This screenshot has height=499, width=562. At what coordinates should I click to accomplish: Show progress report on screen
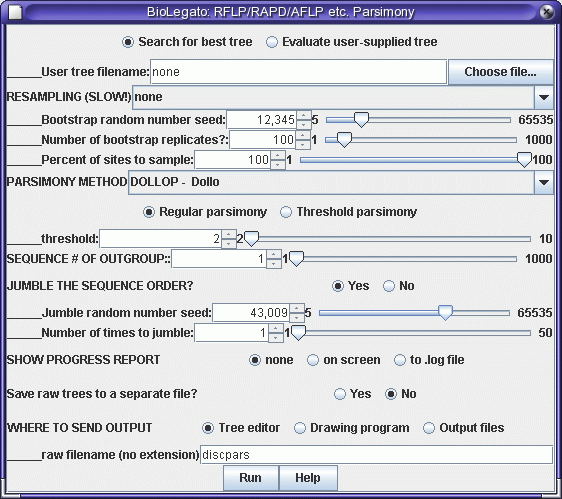[343, 360]
